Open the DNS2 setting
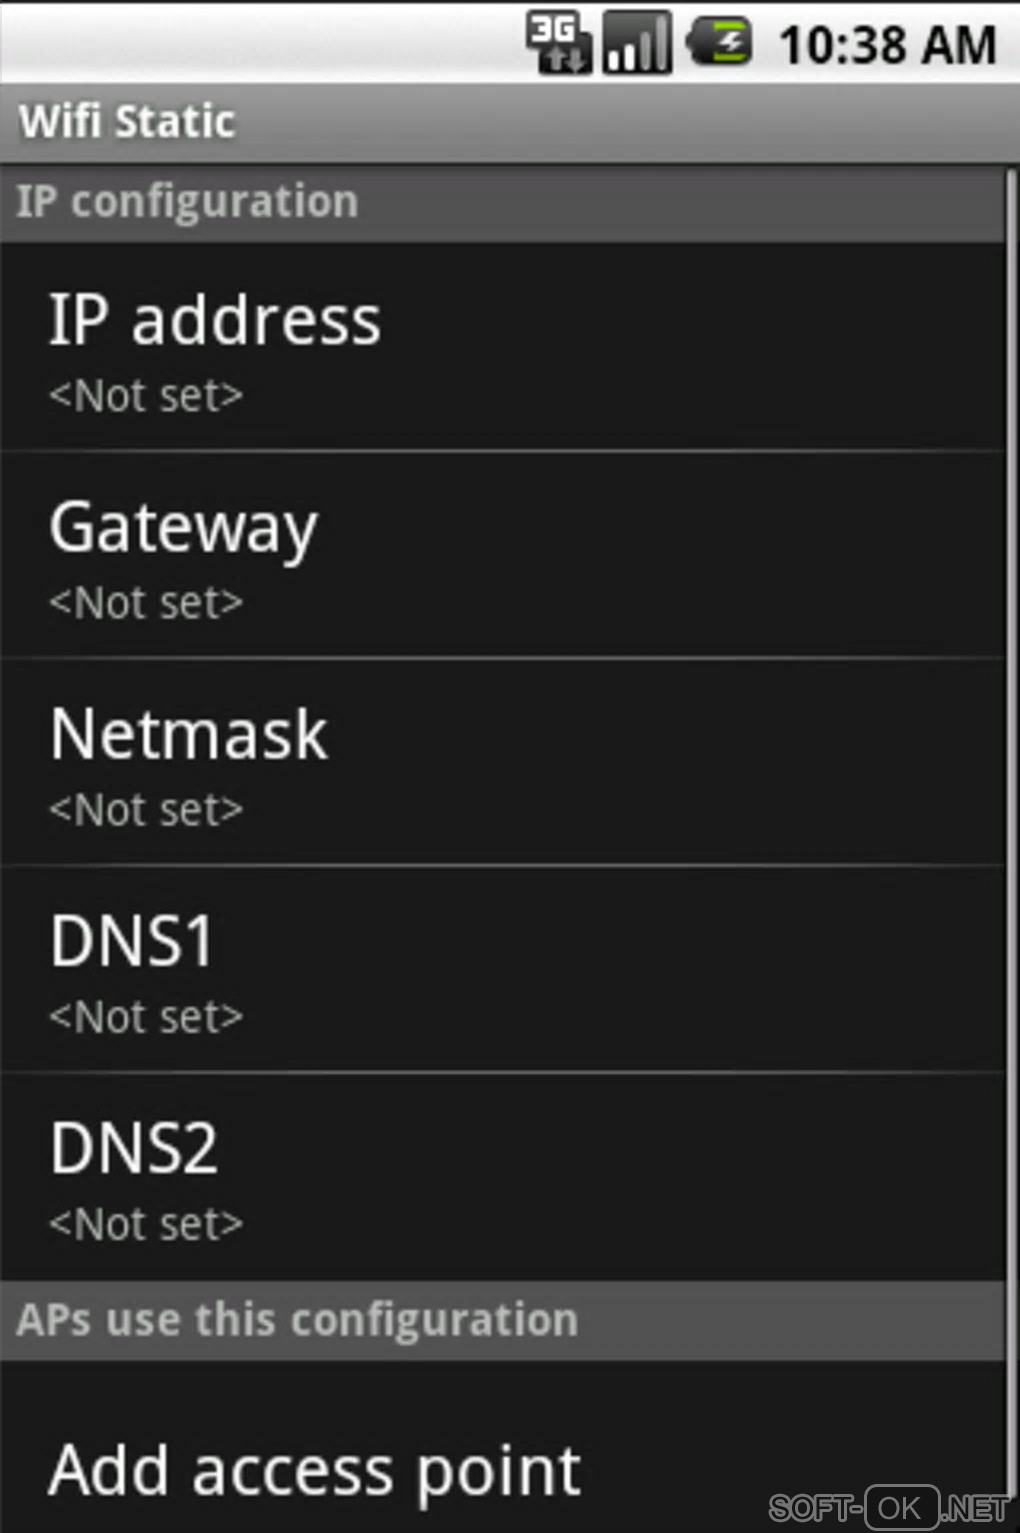 500,1176
